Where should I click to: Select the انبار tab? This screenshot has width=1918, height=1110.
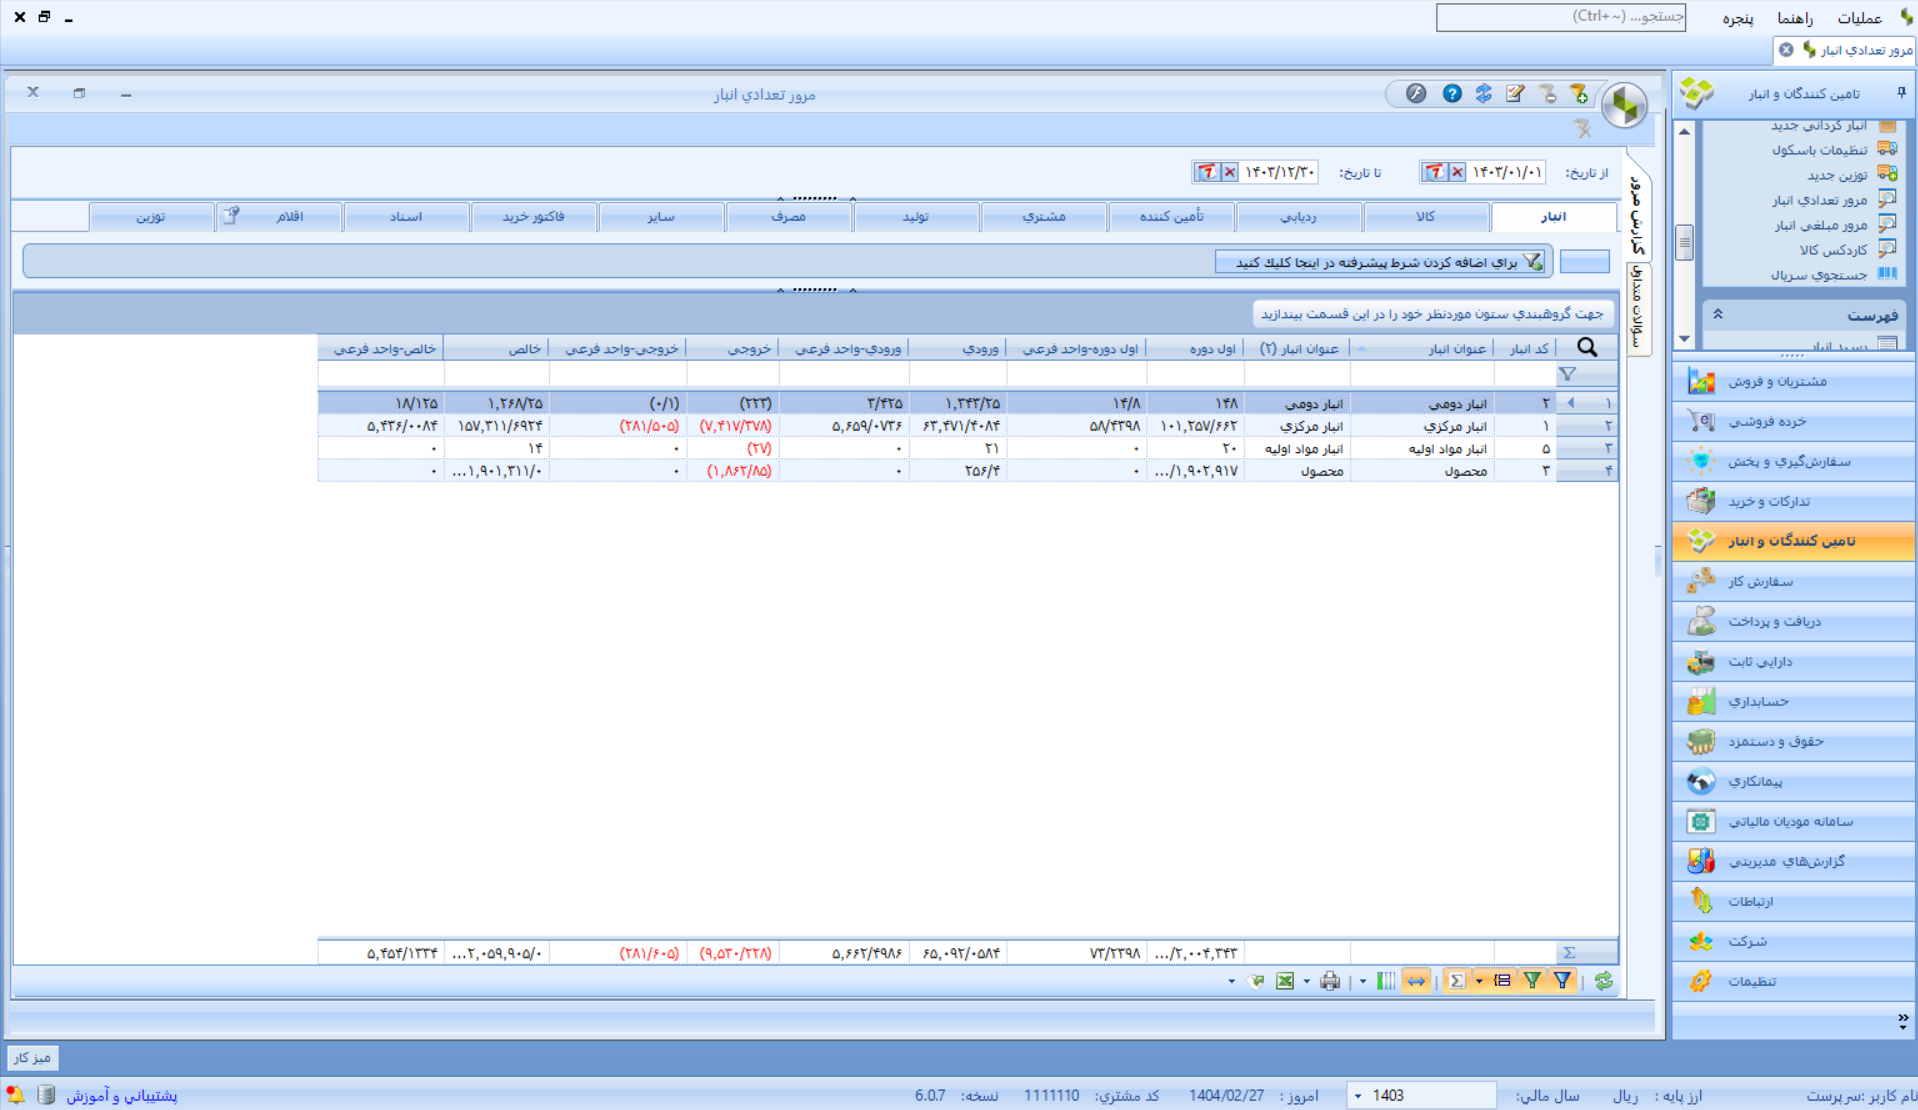coord(1553,216)
